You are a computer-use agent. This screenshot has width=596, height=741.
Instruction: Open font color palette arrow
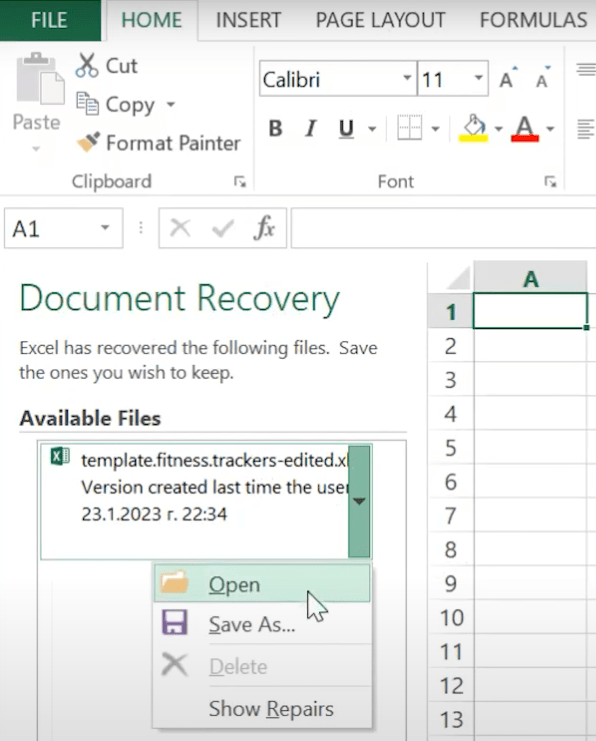pyautogui.click(x=550, y=129)
